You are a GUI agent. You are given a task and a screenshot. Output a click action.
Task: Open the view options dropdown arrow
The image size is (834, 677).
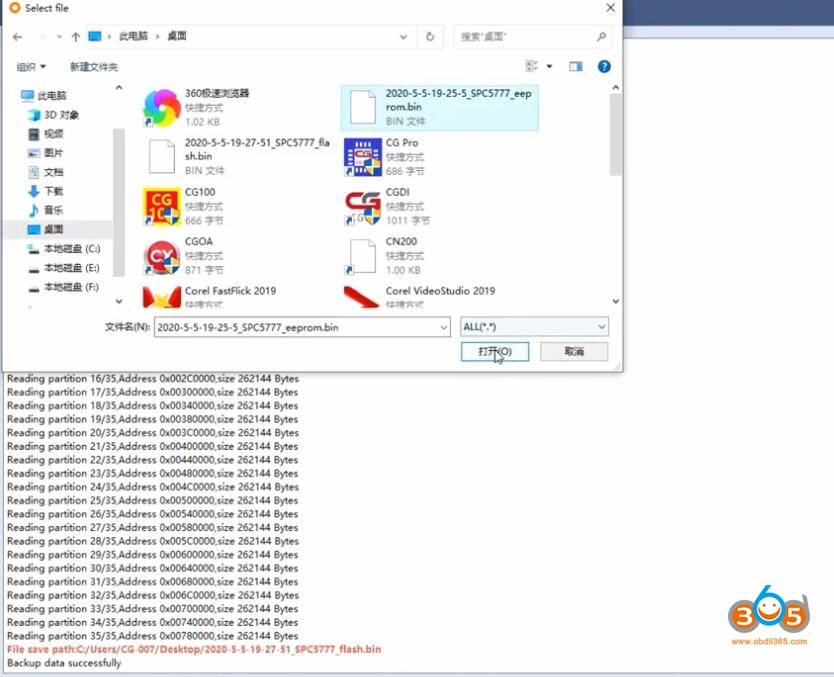(549, 66)
